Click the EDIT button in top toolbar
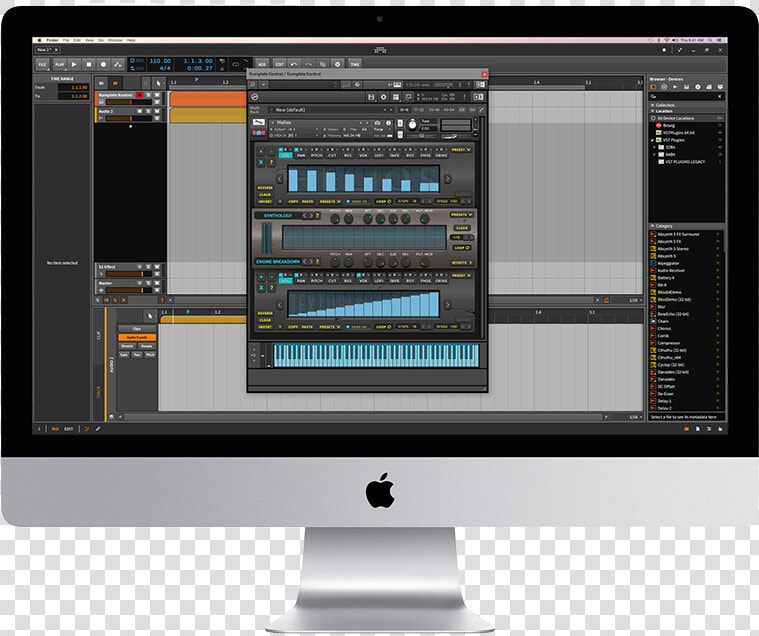759x636 pixels. click(x=279, y=64)
